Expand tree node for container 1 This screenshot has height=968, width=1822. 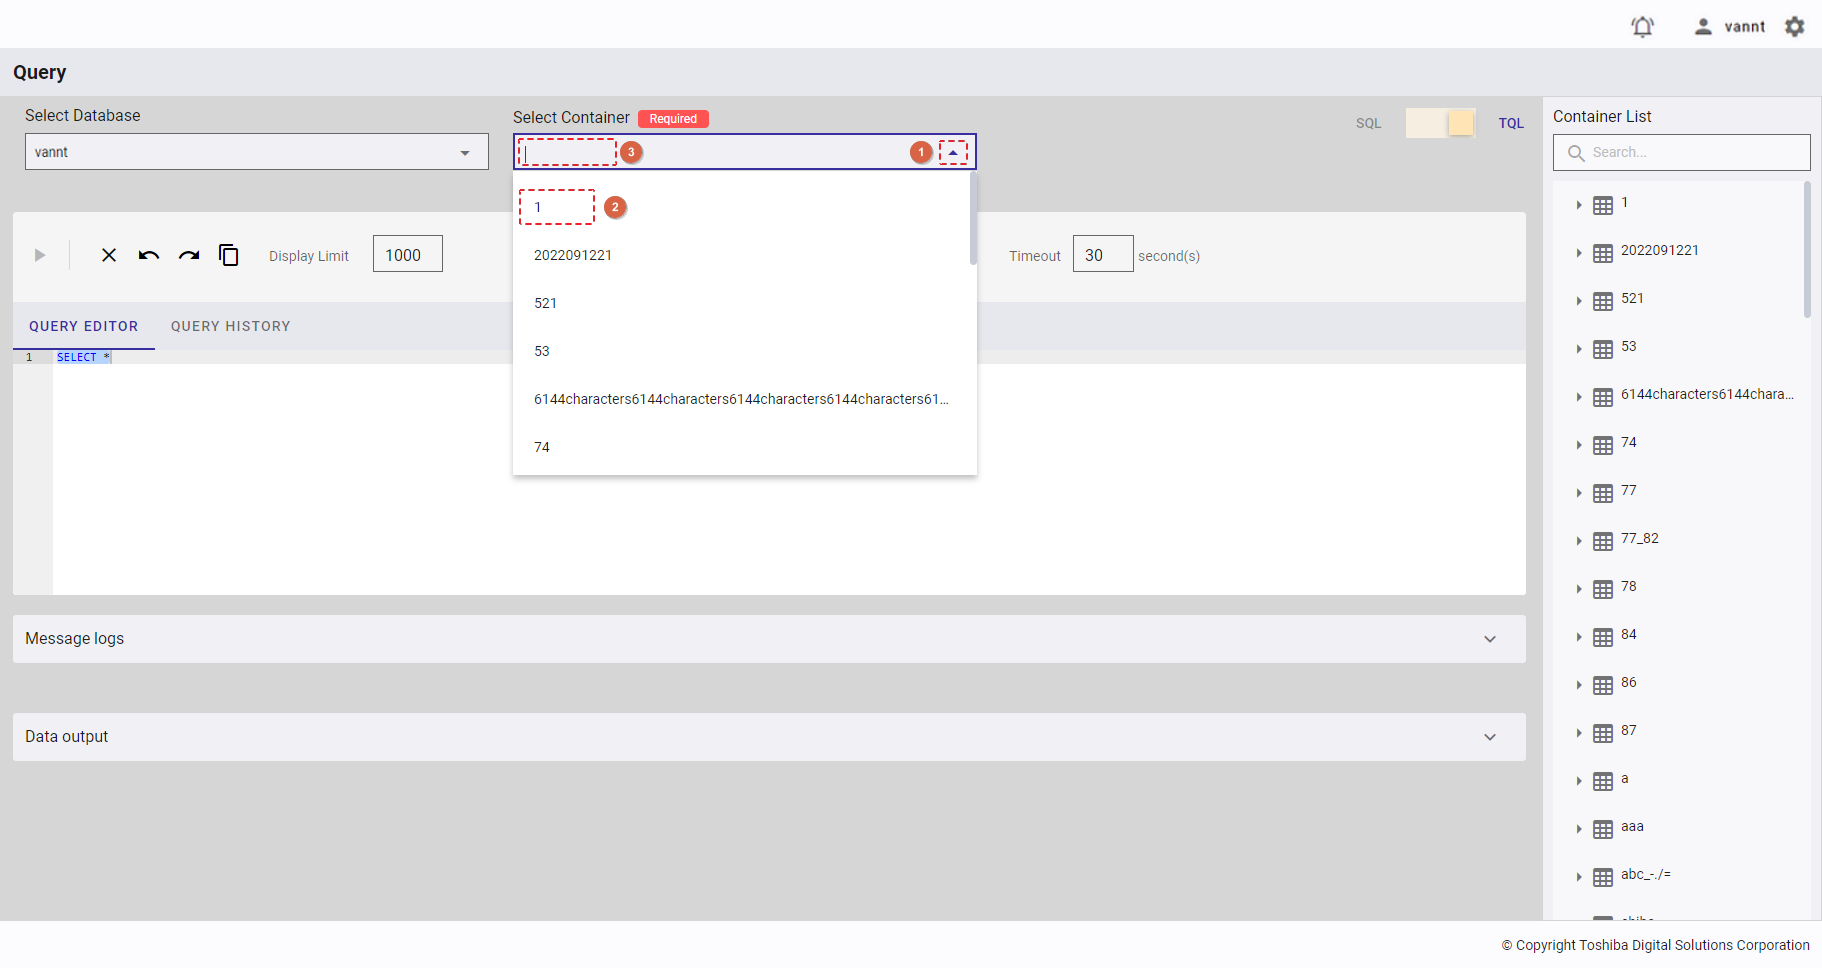(1579, 205)
